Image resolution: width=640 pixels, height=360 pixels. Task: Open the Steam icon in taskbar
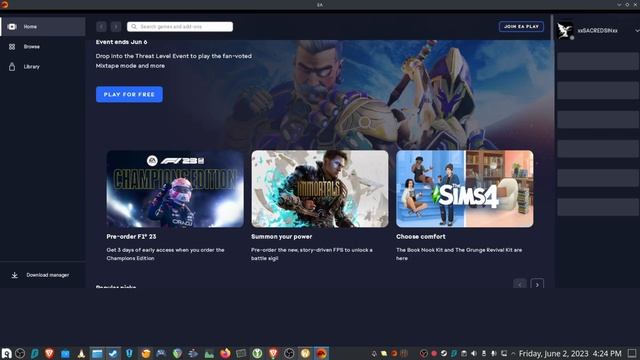tap(113, 353)
